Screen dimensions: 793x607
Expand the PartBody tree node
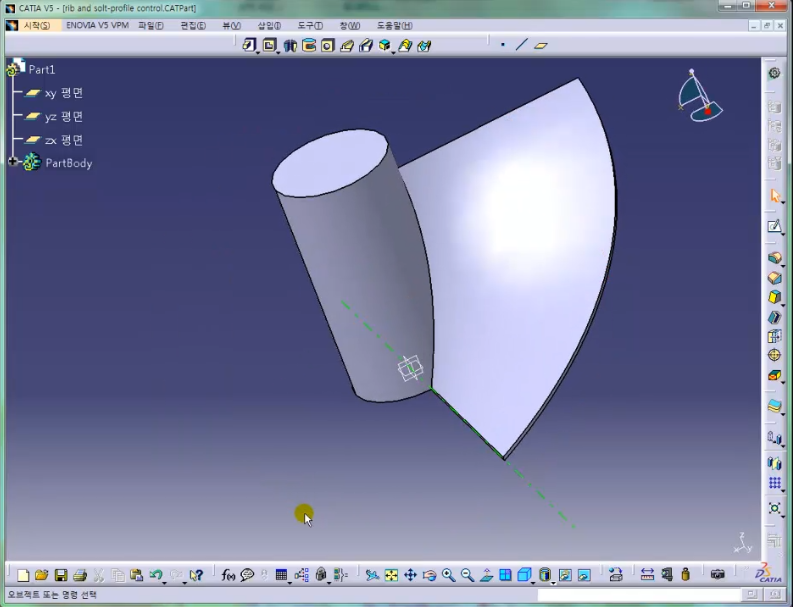[12, 162]
